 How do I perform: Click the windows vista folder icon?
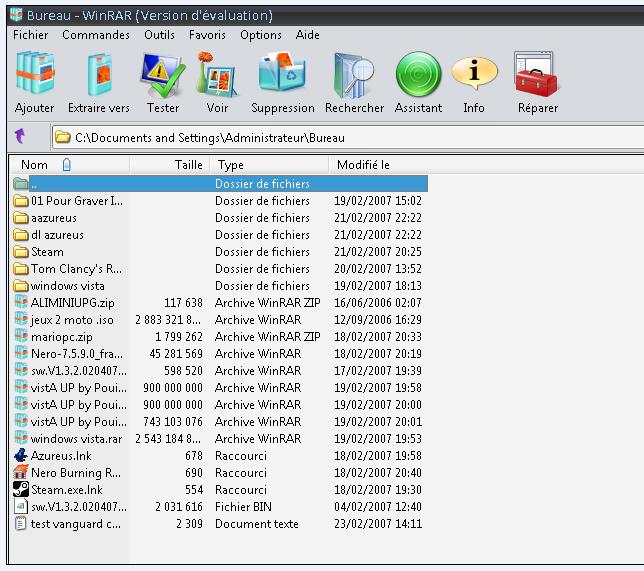21,286
